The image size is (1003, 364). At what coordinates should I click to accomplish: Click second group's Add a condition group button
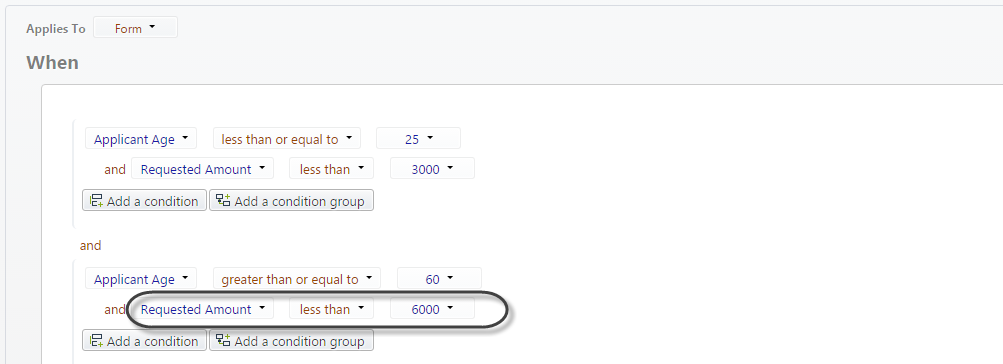292,340
